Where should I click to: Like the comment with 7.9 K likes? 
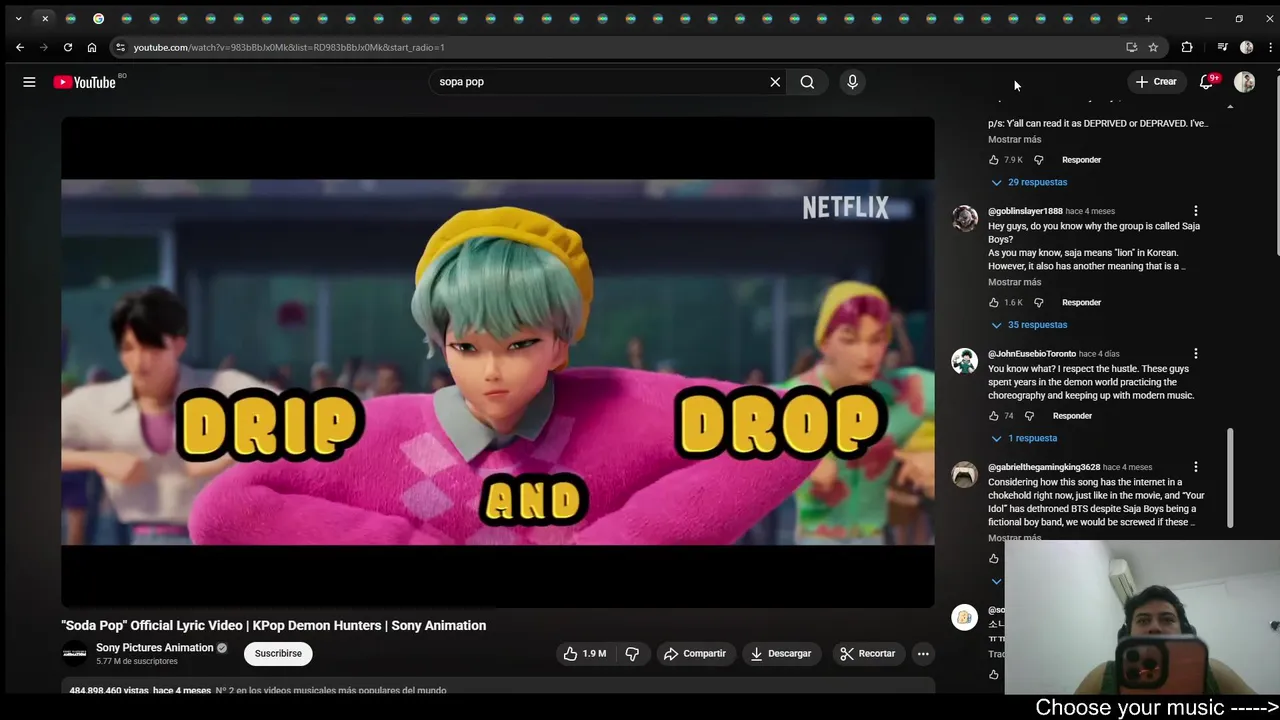994,160
